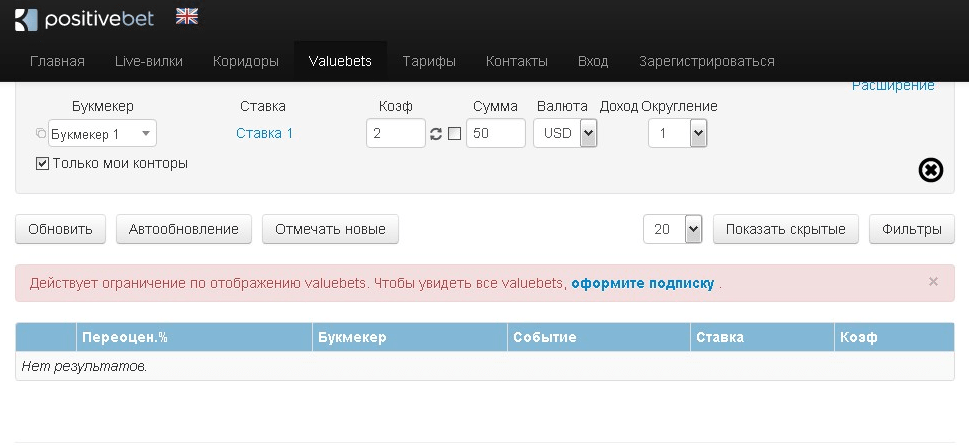The width and height of the screenshot is (969, 448).
Task: Click the Показать скрытые button
Action: [x=785, y=229]
